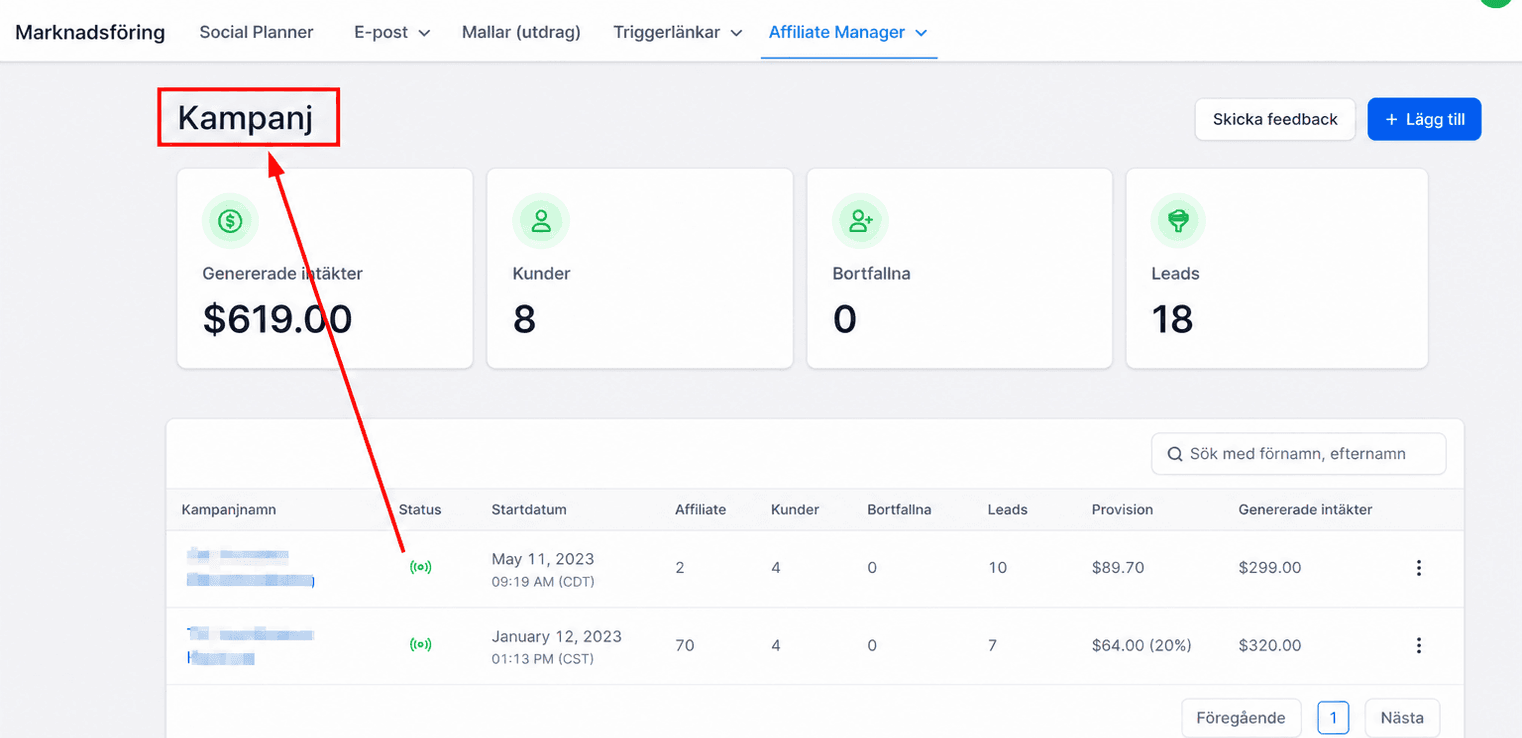This screenshot has width=1522, height=738.
Task: Click the Kunder person icon
Action: click(x=541, y=221)
